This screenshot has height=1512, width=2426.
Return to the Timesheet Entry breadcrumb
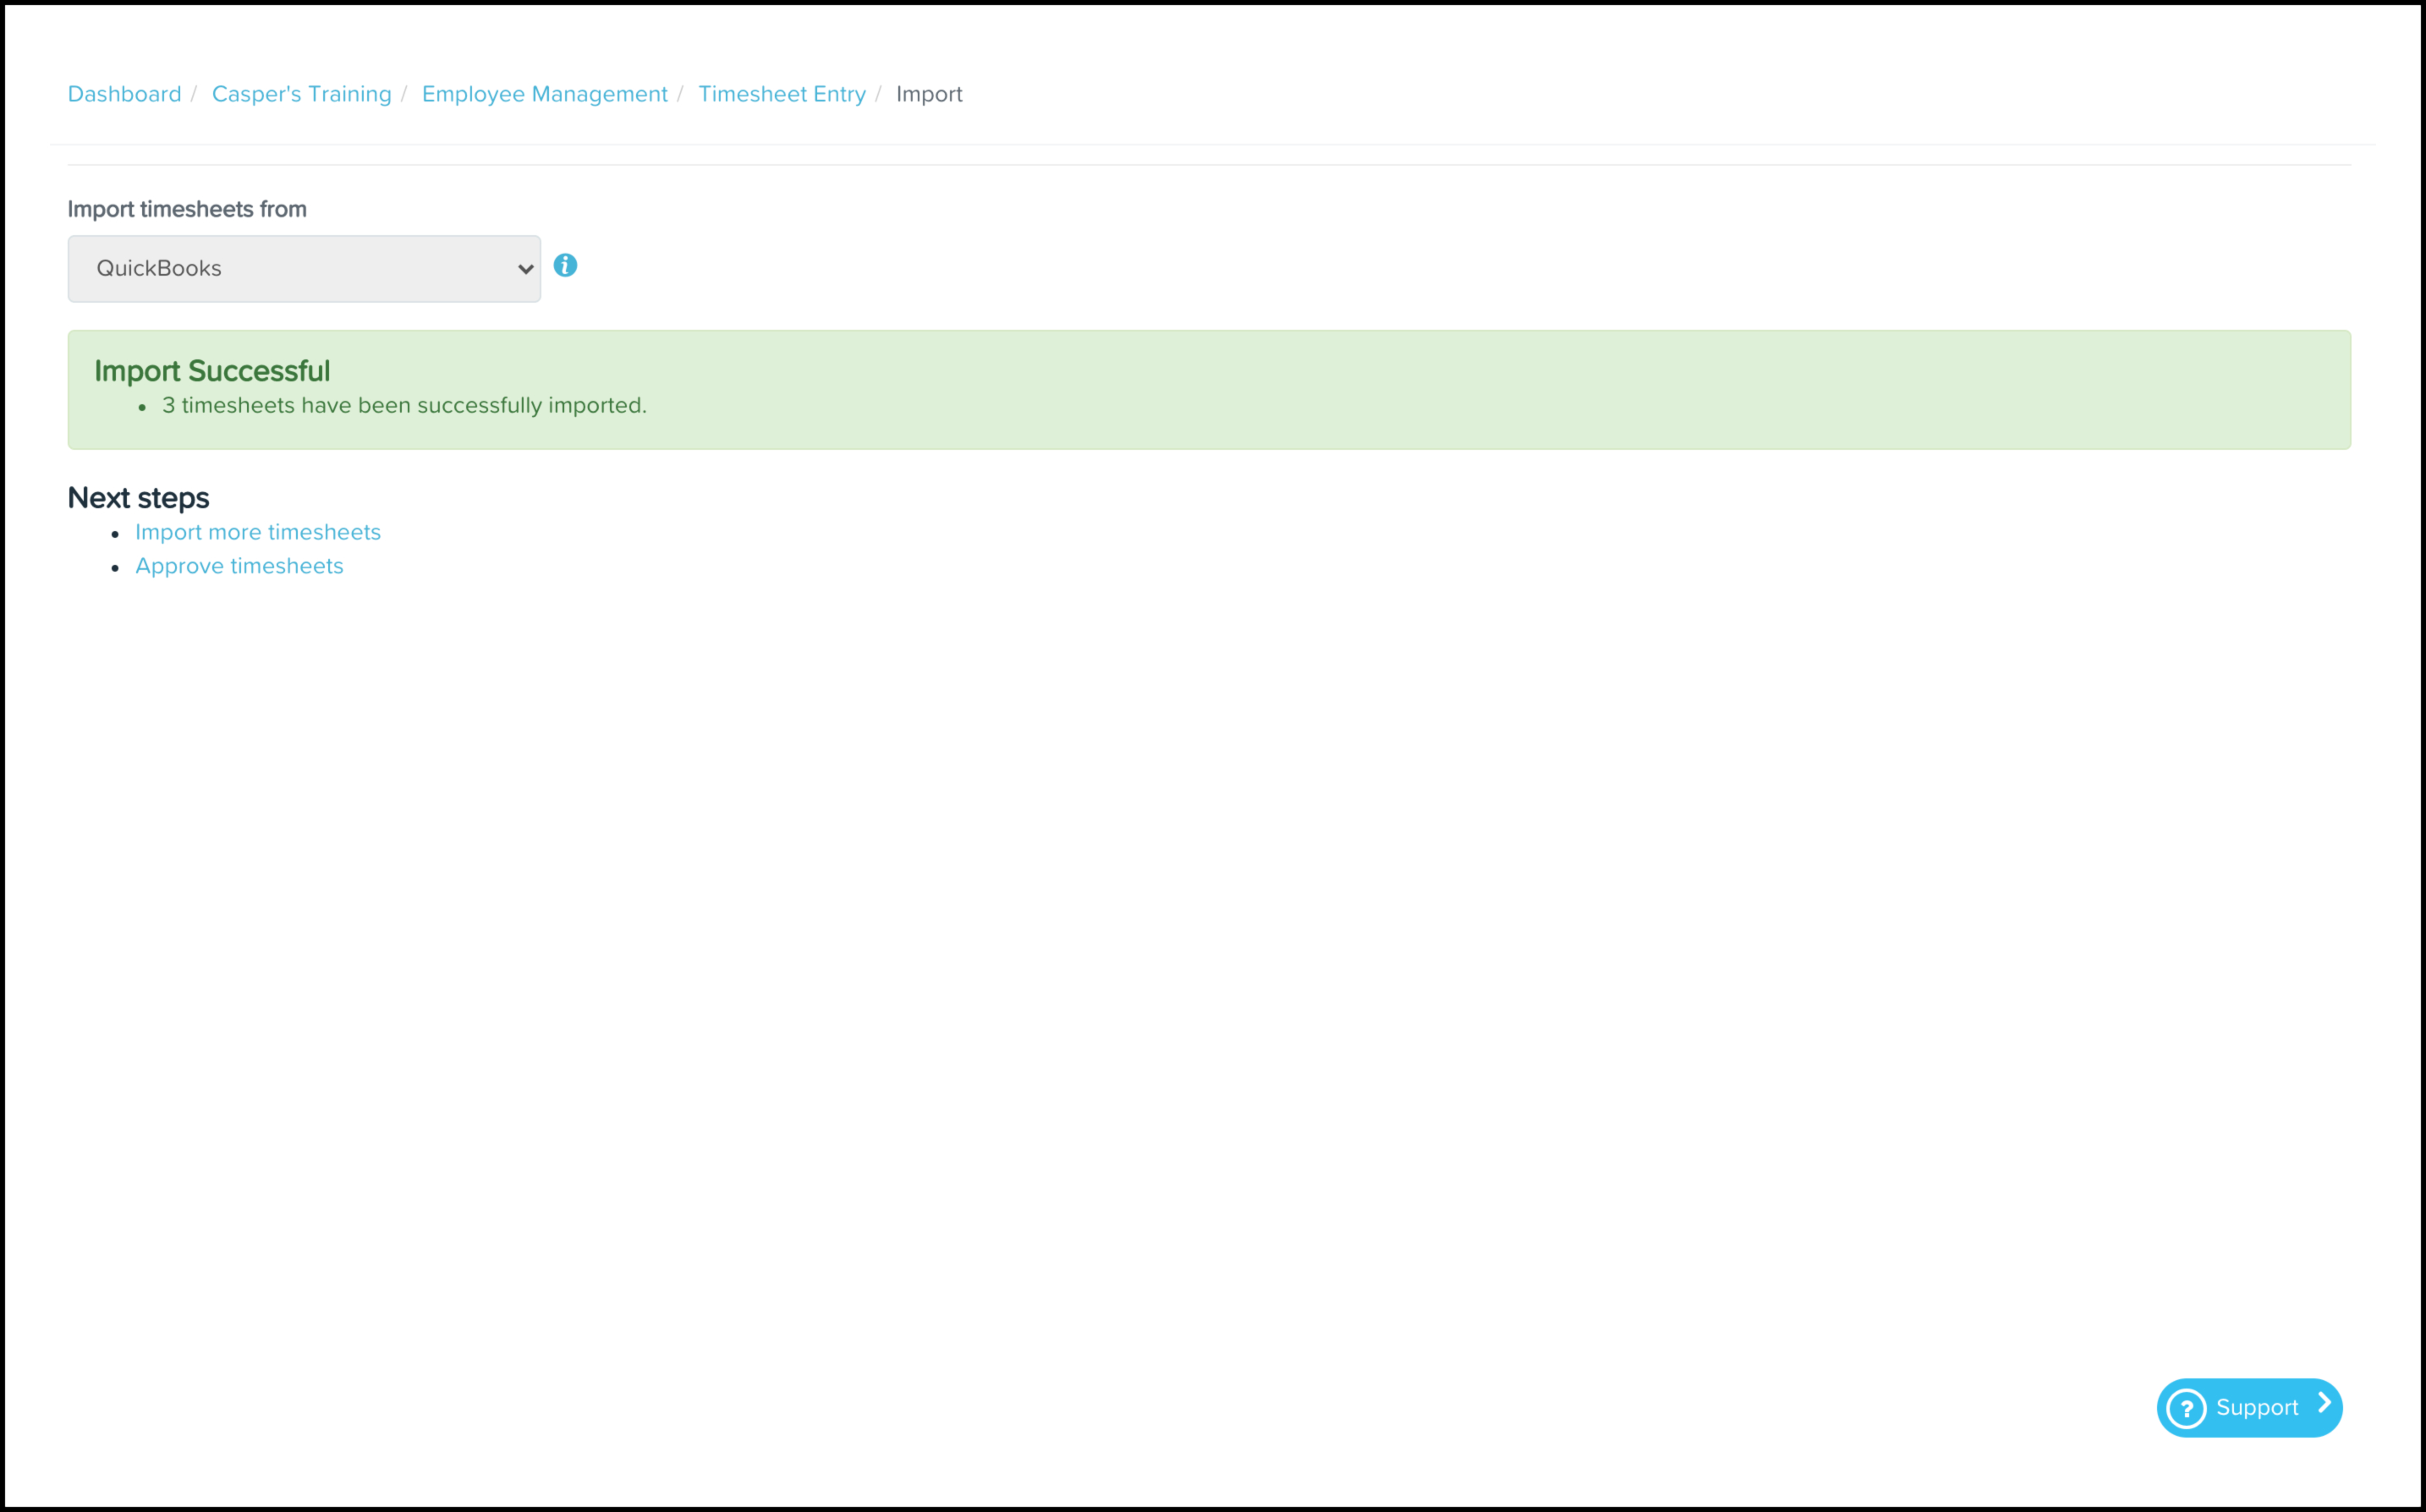[x=781, y=94]
